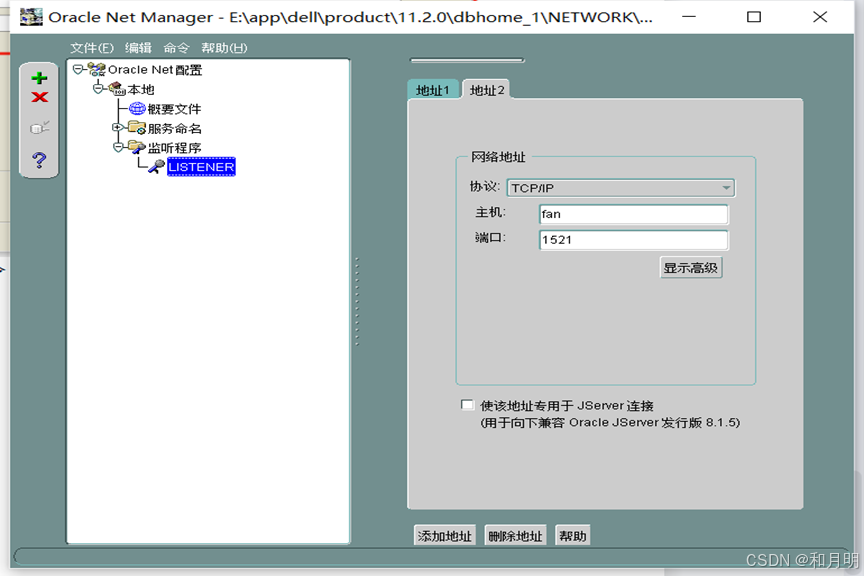This screenshot has width=864, height=576.
Task: Switch to the 地址2 tab
Action: tap(487, 90)
